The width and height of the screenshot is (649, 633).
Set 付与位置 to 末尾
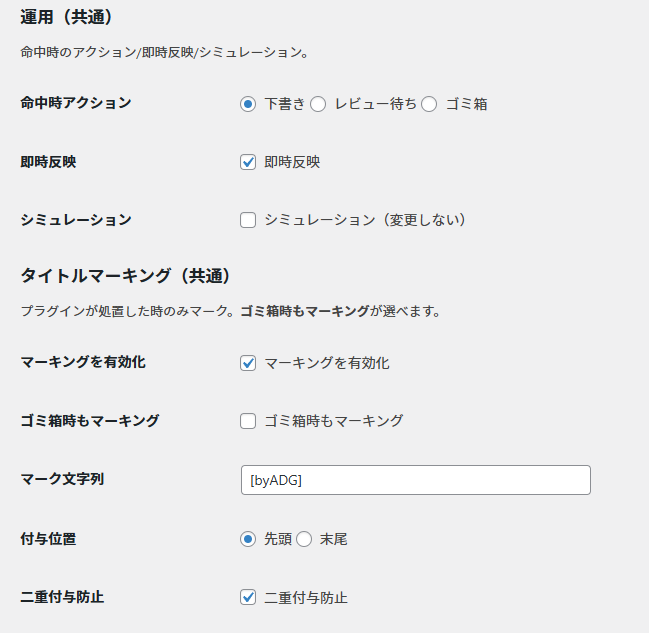coord(304,539)
